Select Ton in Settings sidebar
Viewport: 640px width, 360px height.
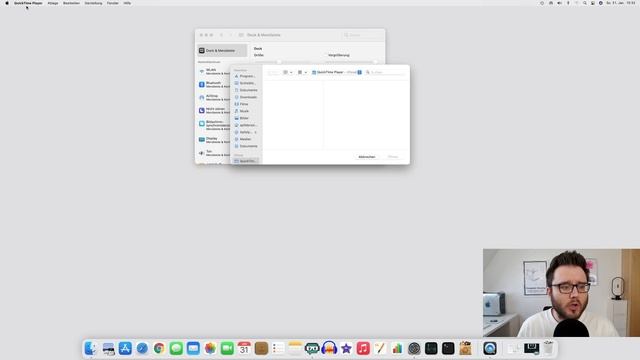[215, 153]
